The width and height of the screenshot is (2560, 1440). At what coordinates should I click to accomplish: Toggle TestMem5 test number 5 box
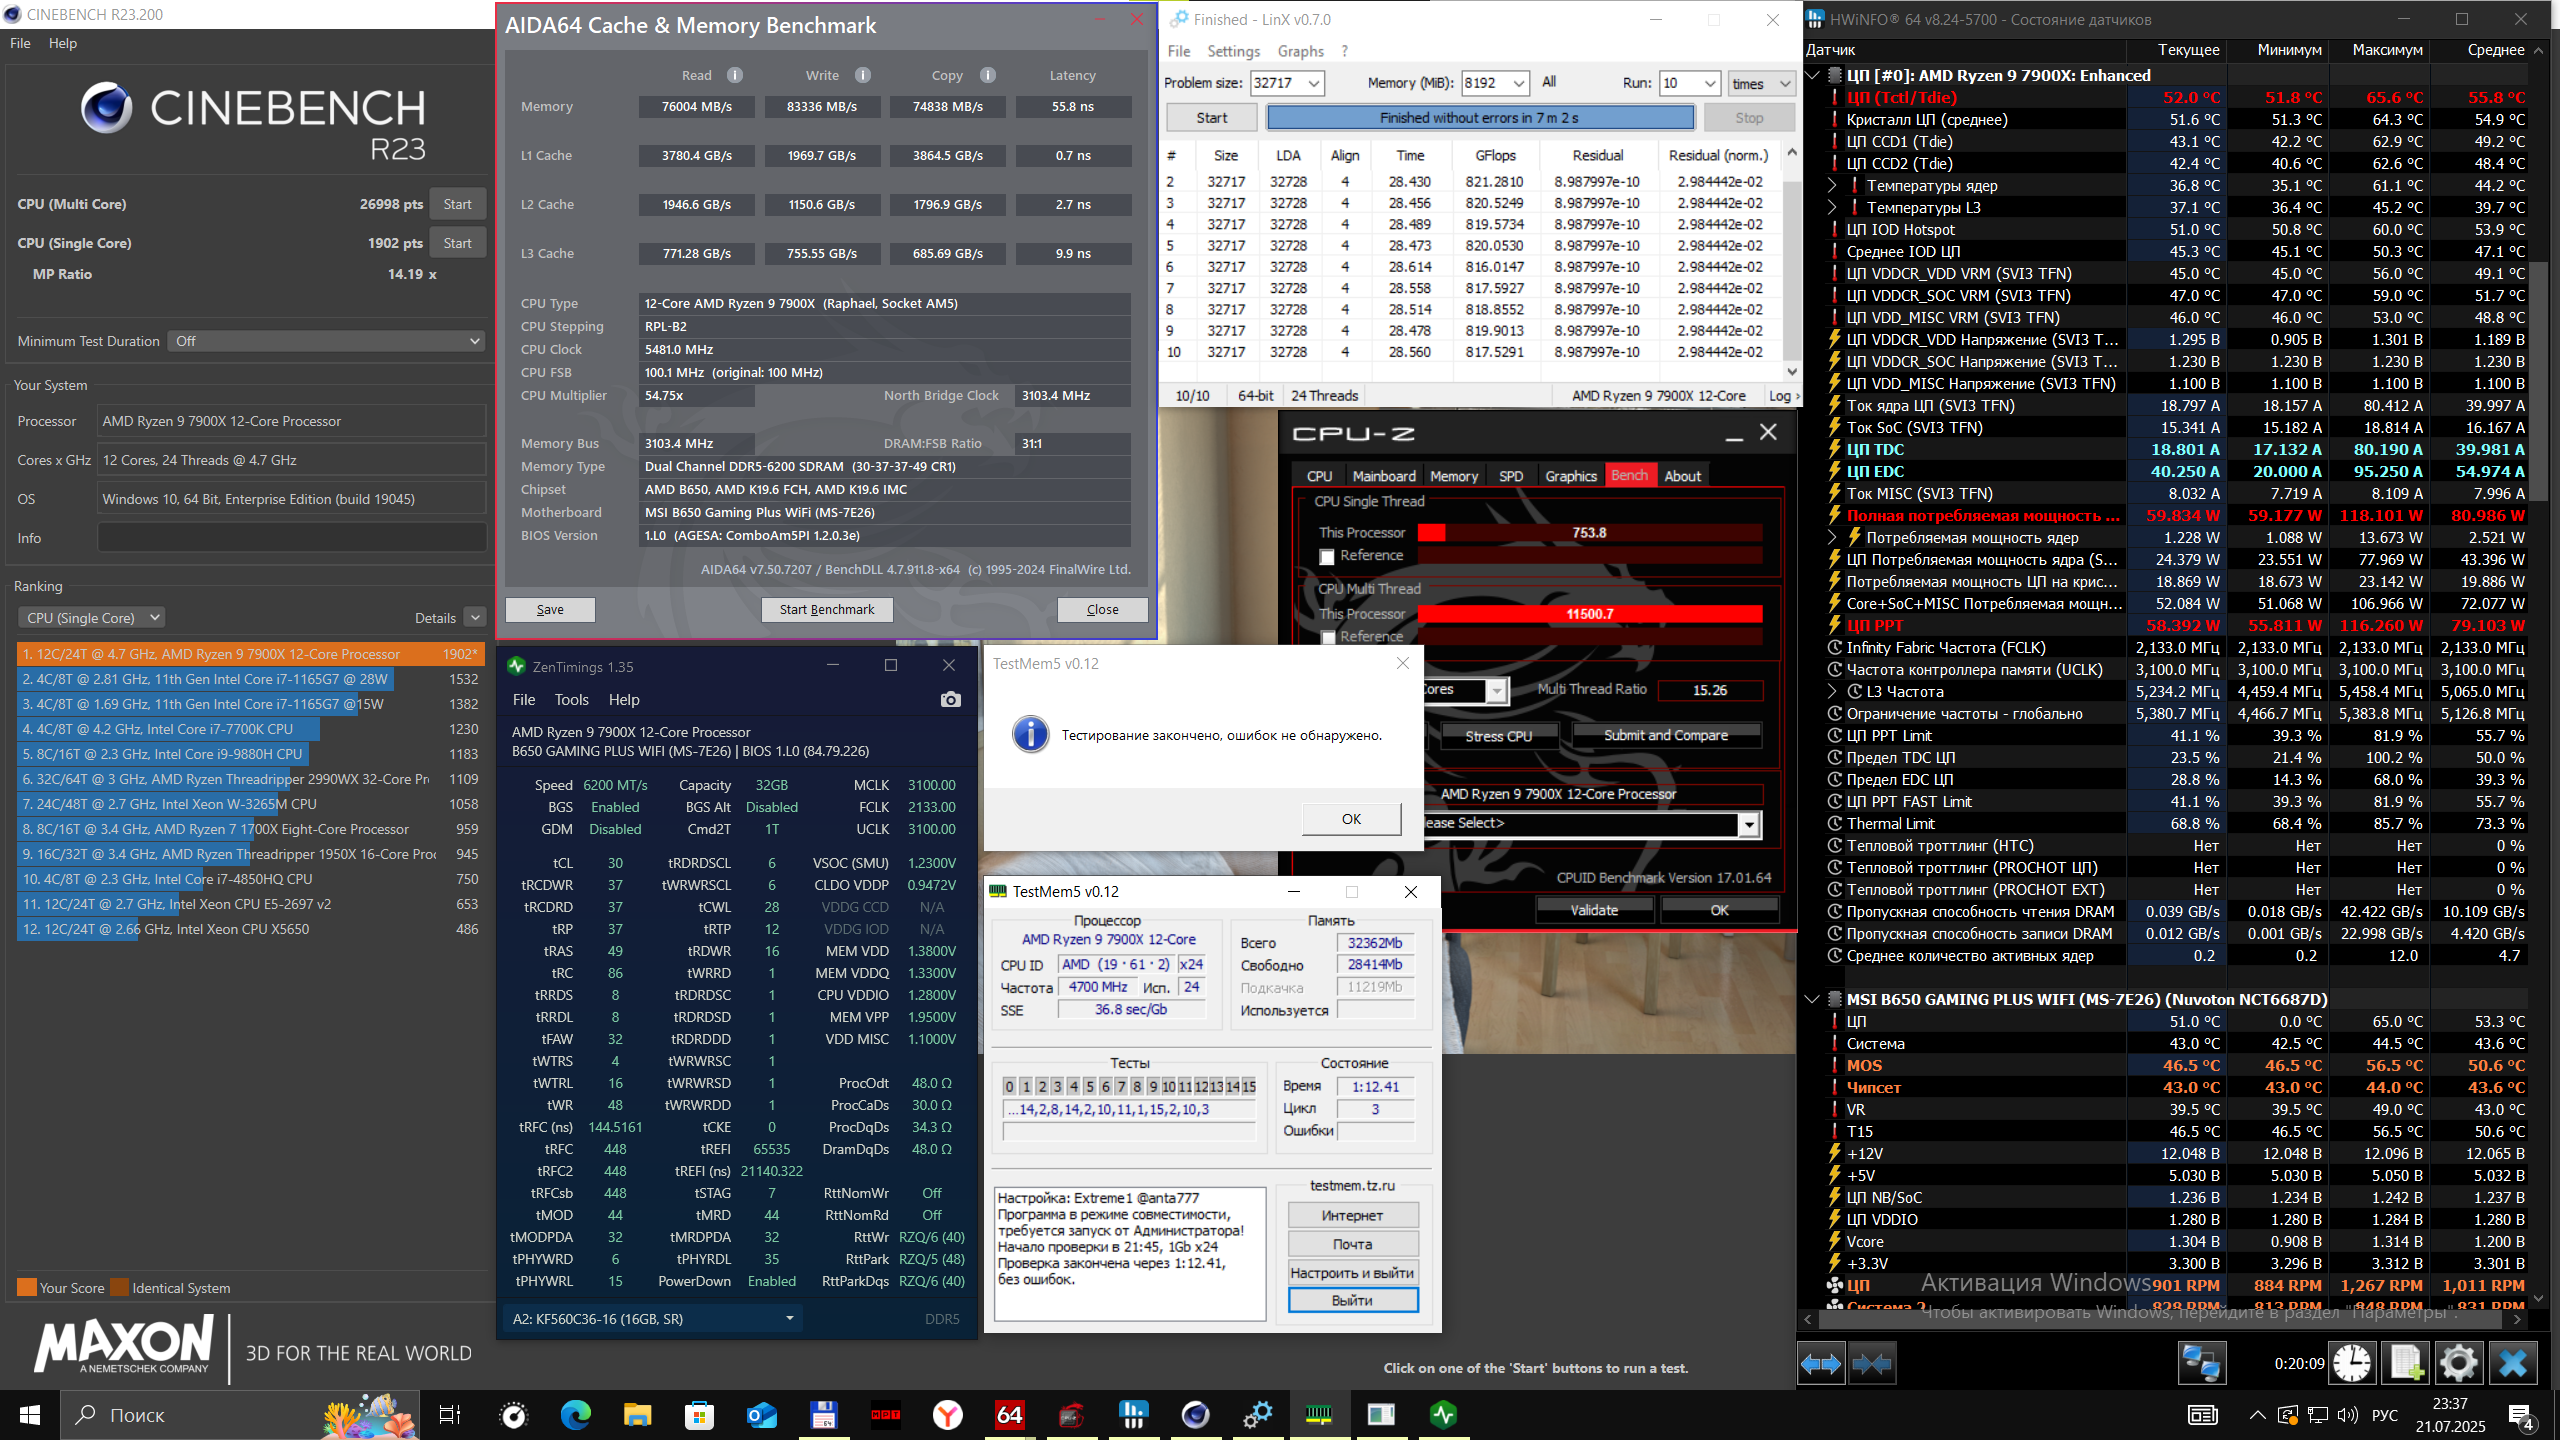click(1089, 1087)
